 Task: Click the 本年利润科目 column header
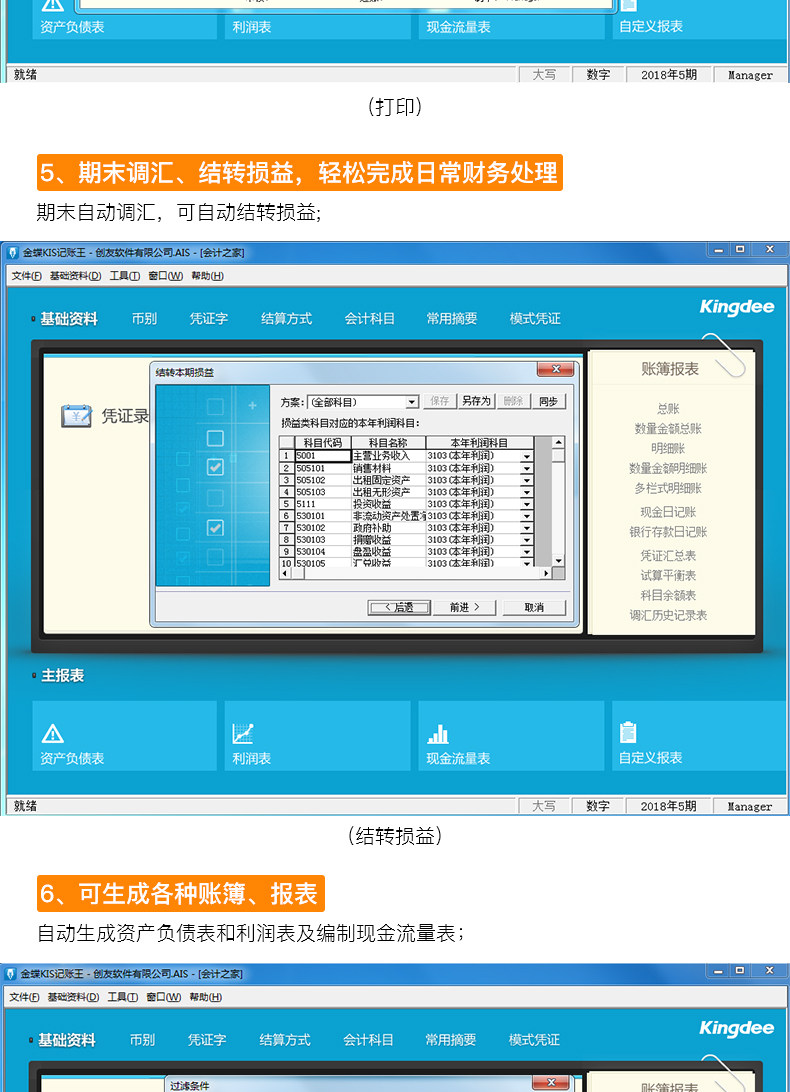(479, 443)
